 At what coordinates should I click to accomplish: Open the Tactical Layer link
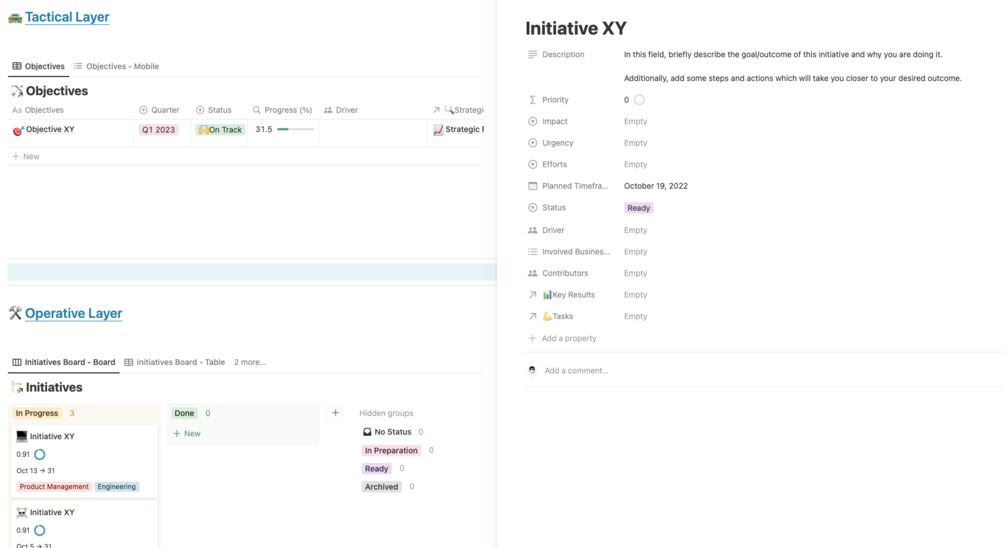(67, 17)
